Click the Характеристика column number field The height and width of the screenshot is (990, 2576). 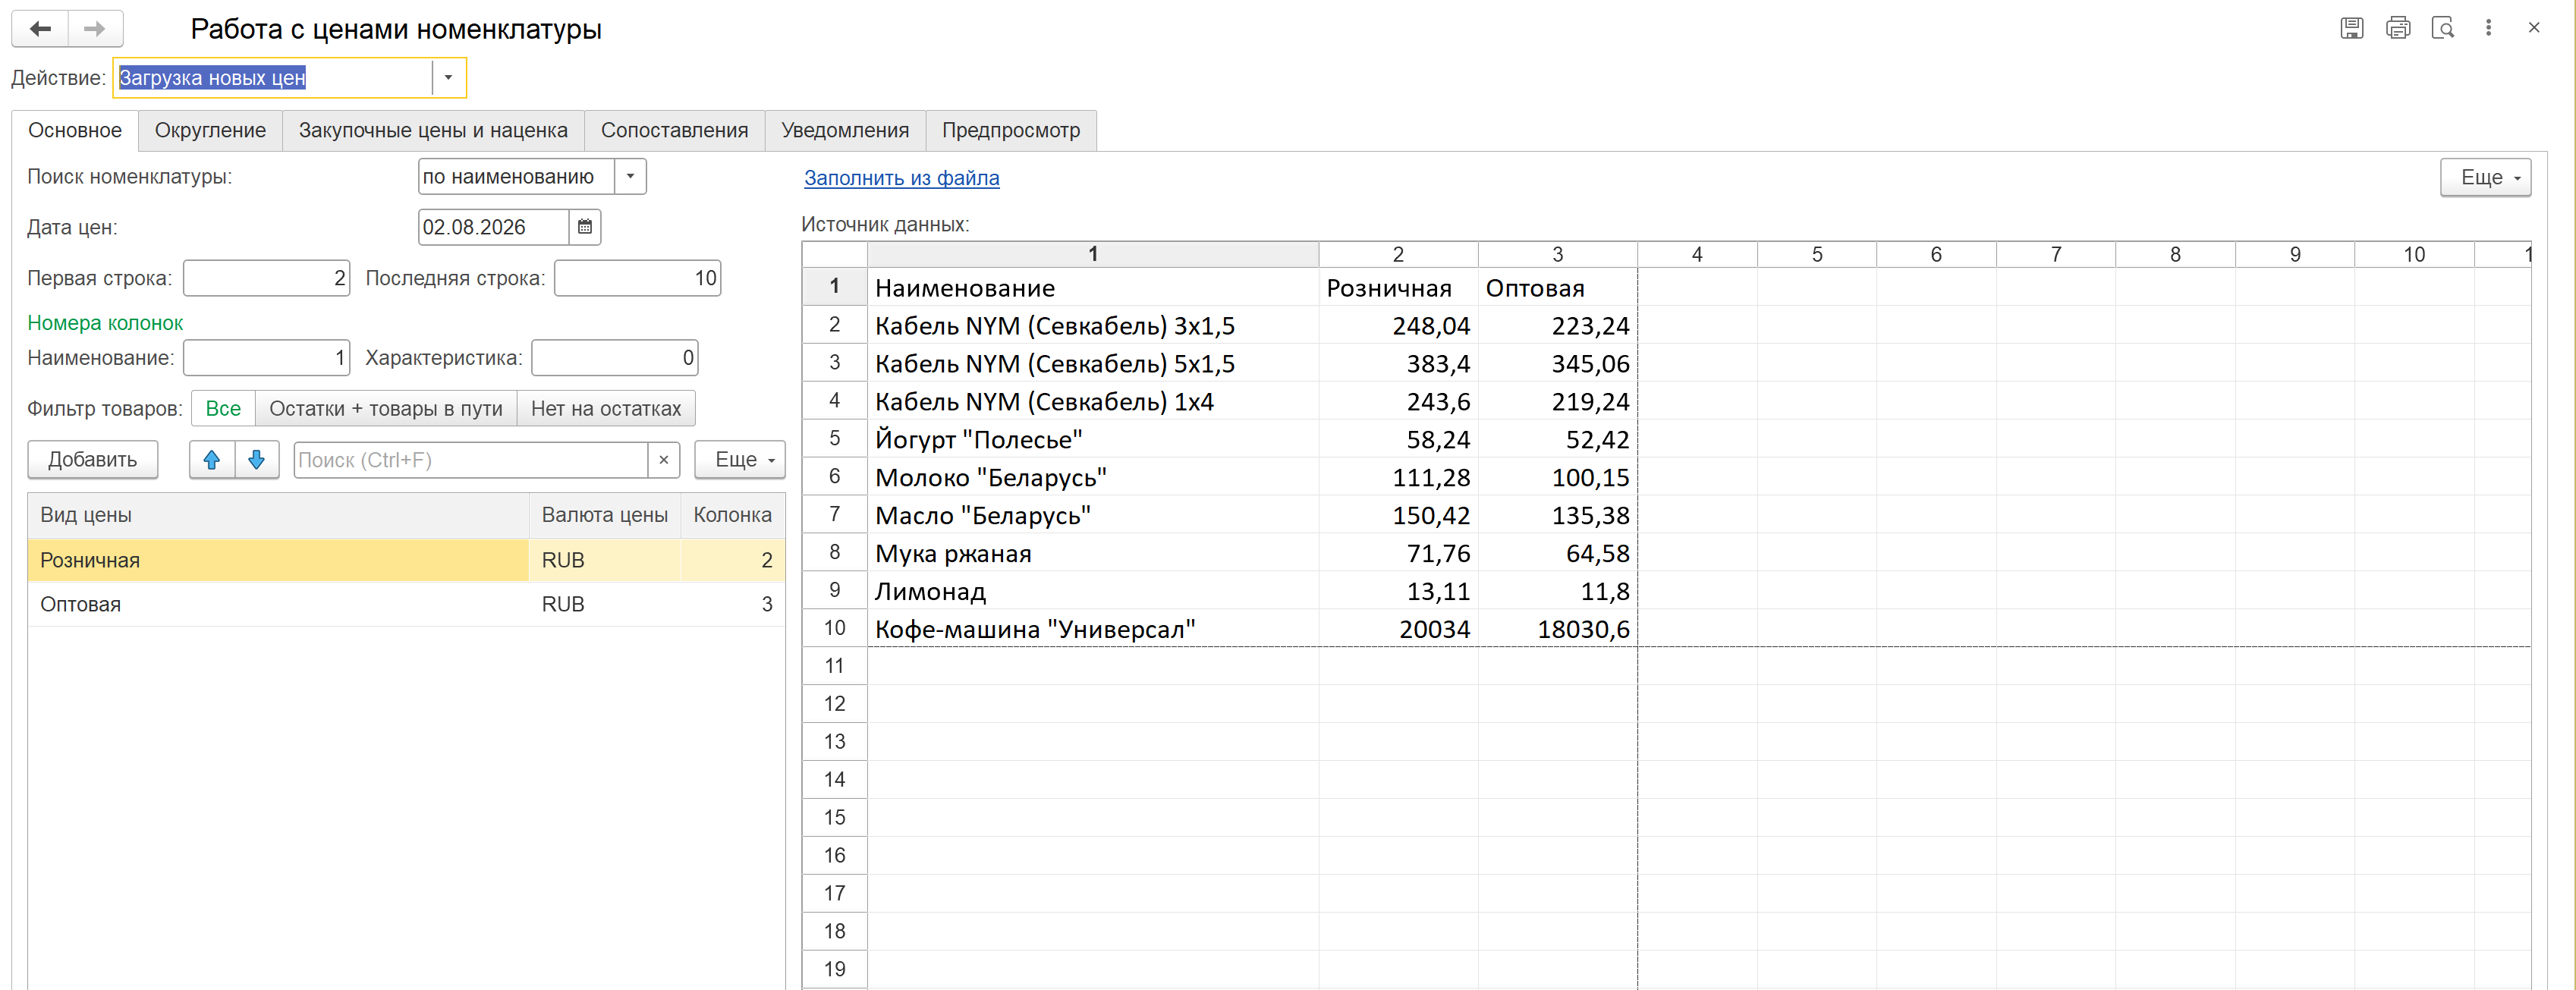point(615,358)
